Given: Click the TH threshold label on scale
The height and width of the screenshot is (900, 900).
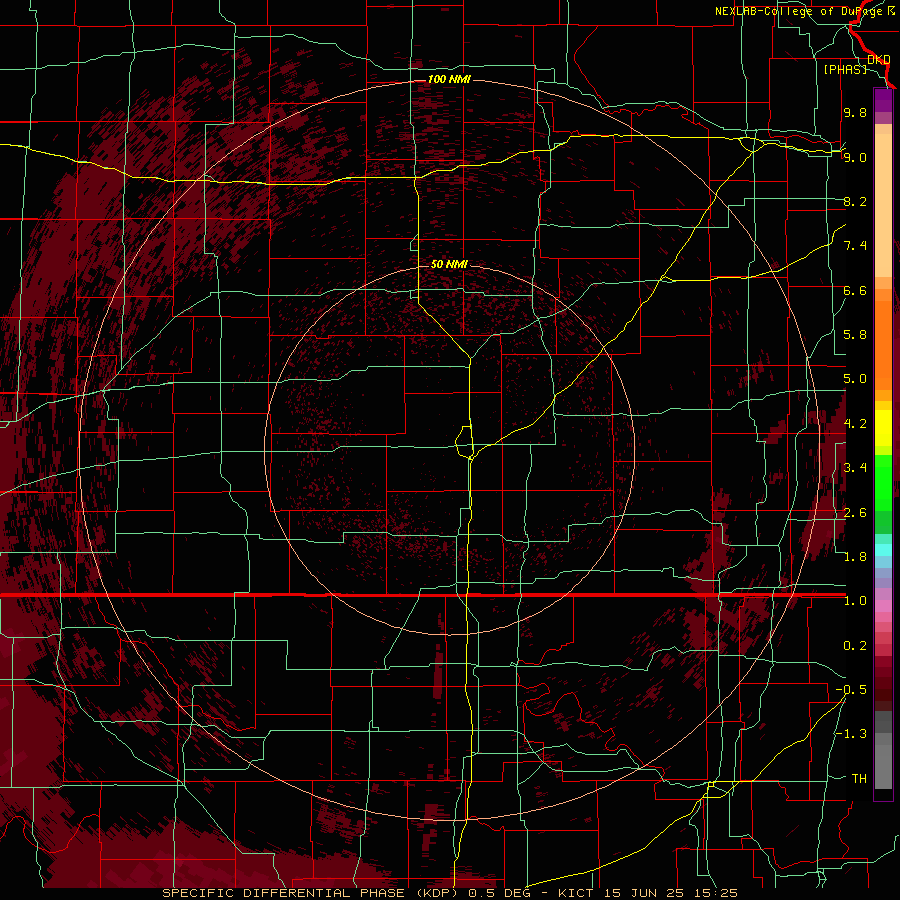Looking at the screenshot, I should point(859,779).
